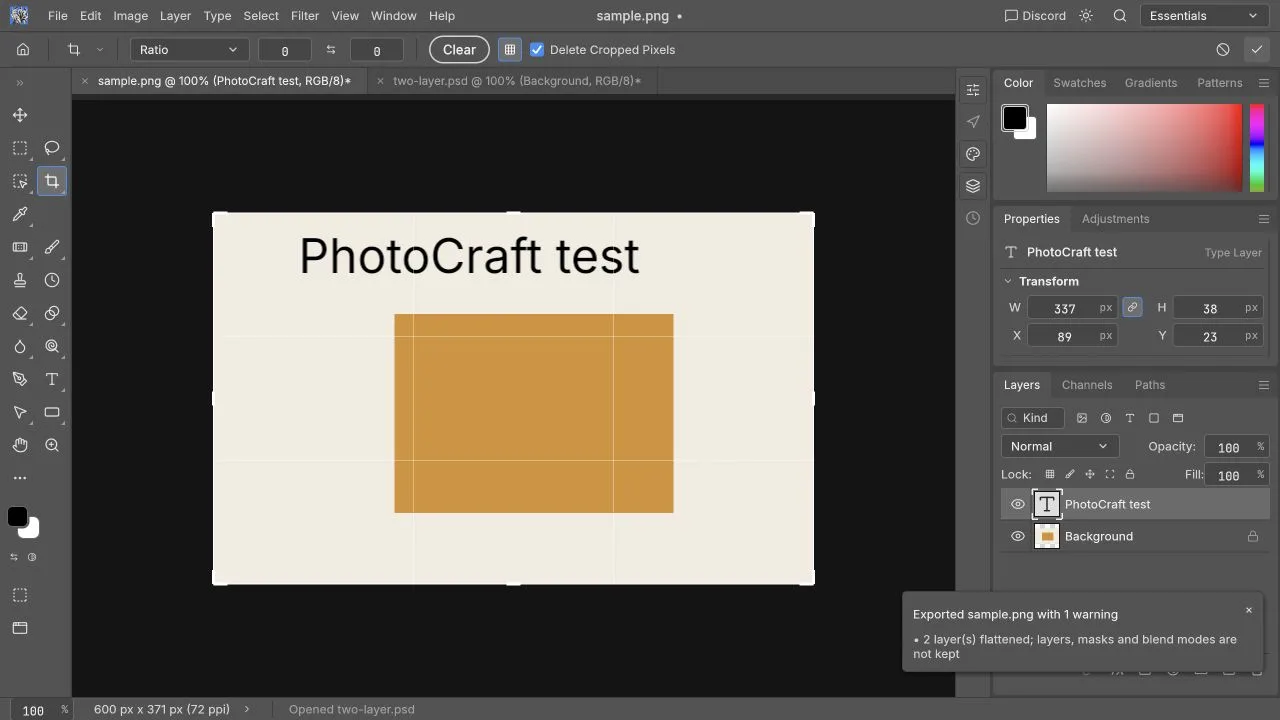Open the Discord link

(x=1035, y=16)
